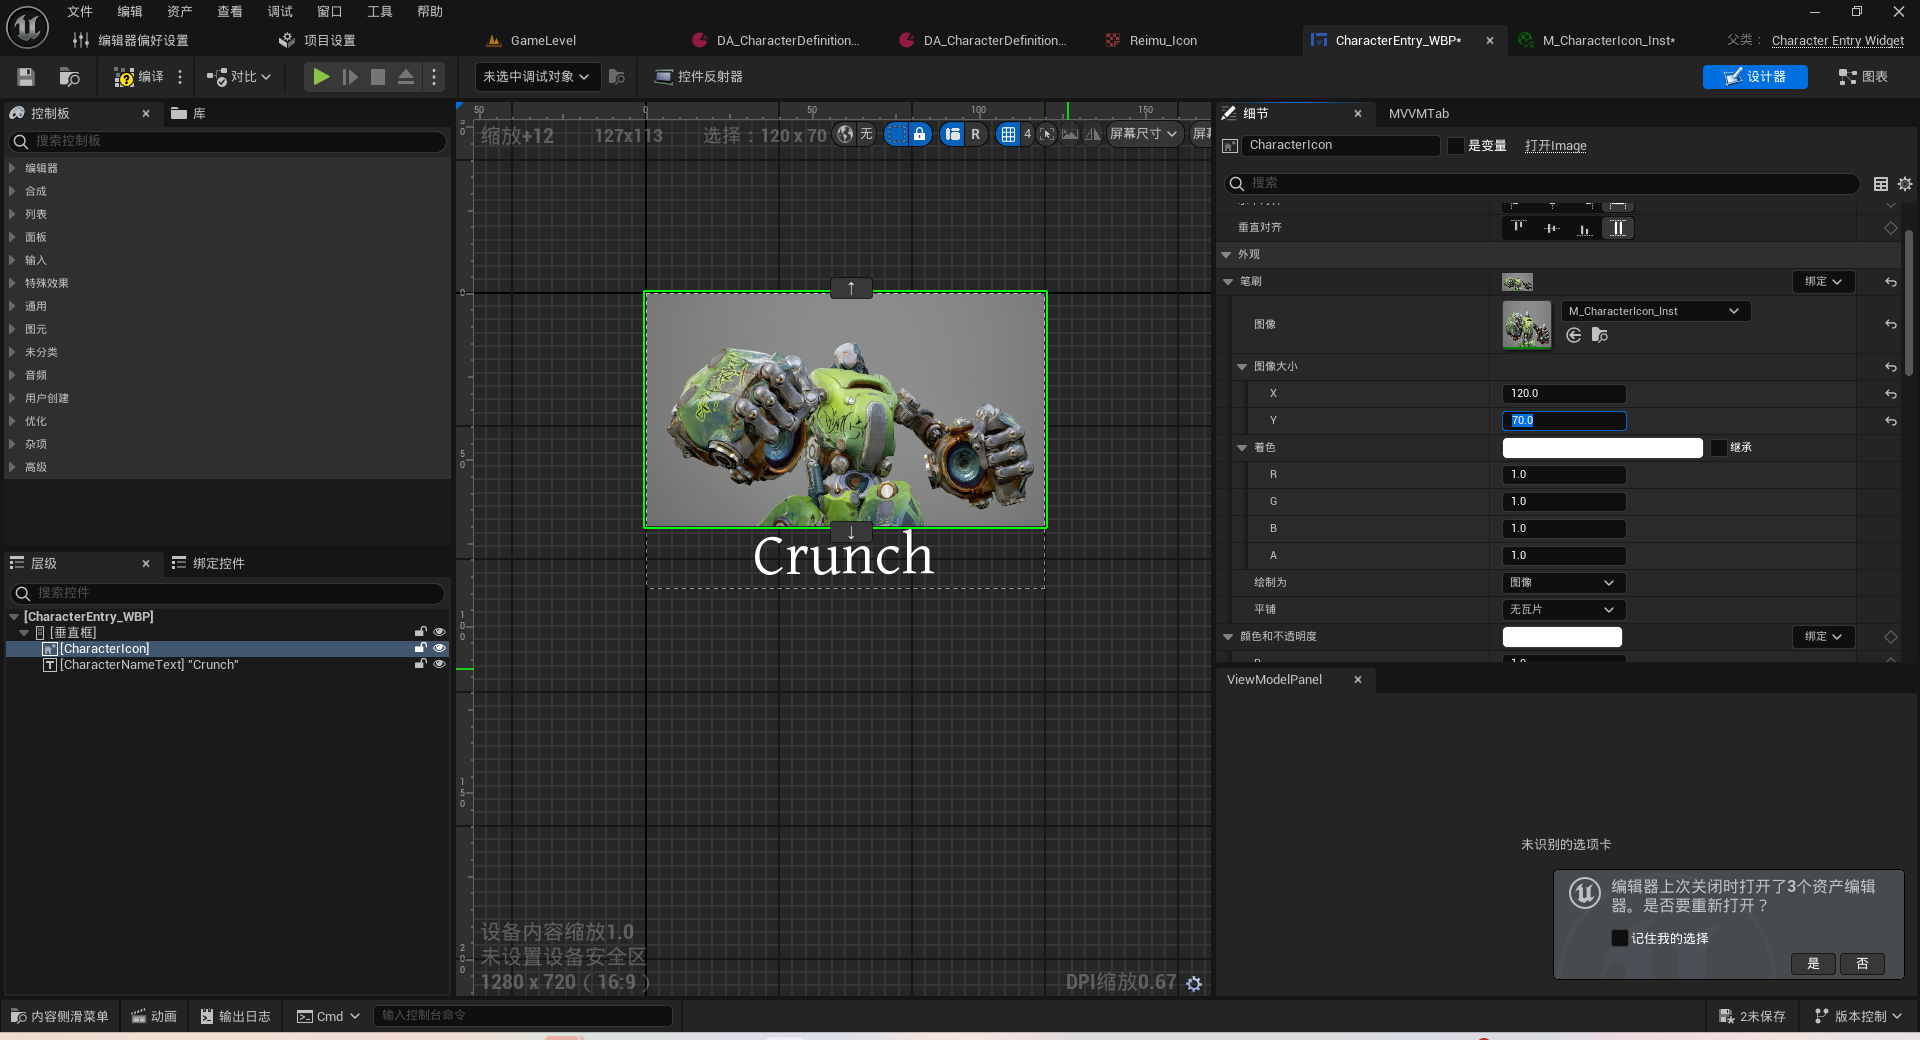Check 记住我的选择 in restore popup
Screen dimensions: 1920x1040
(1620, 938)
